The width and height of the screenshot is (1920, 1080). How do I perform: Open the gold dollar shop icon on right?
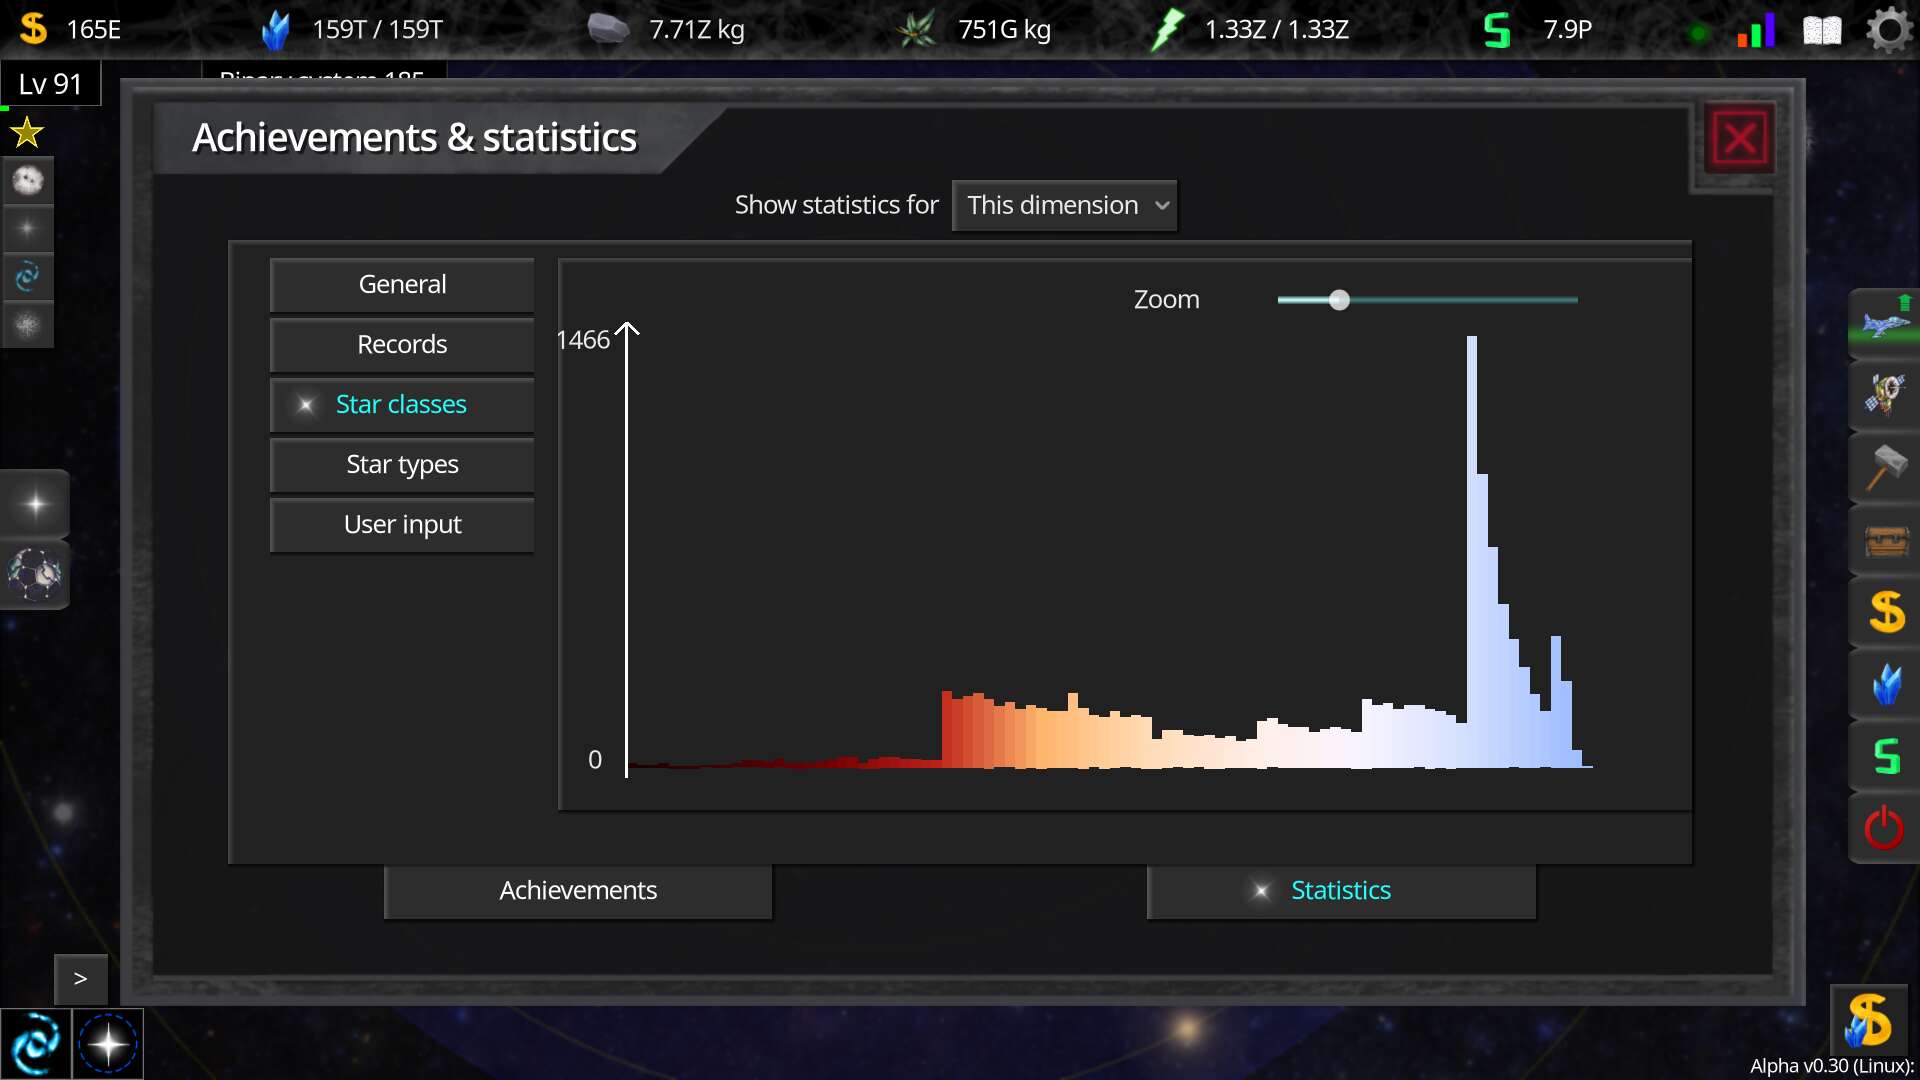click(x=1885, y=612)
